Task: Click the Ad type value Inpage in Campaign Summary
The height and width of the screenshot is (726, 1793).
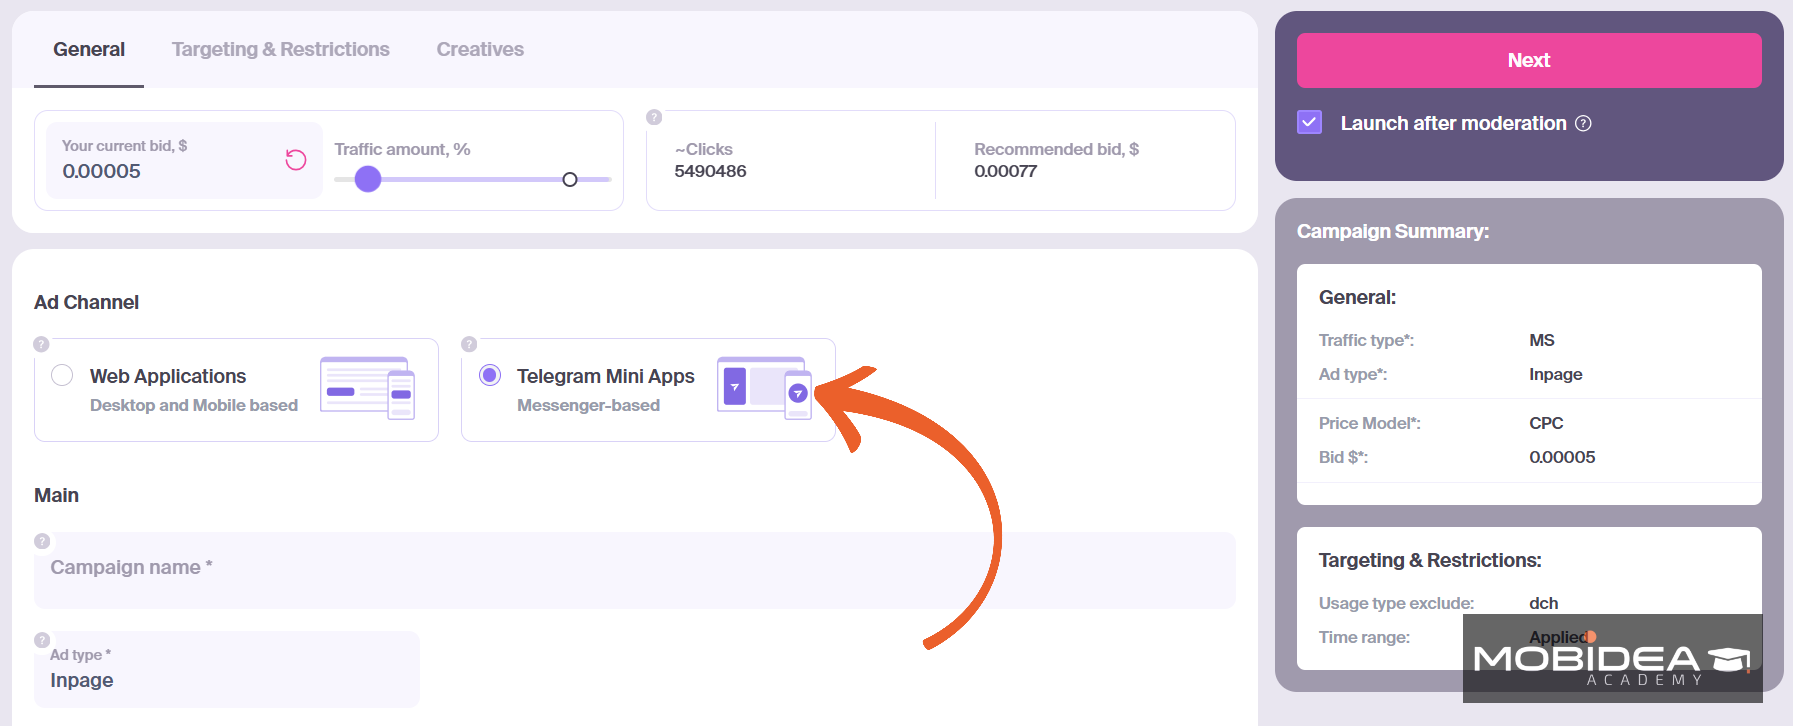Action: (1556, 374)
